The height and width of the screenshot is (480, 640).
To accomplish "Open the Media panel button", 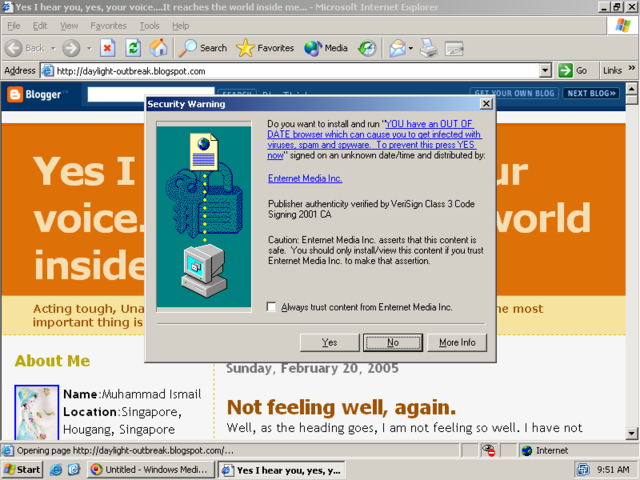I will point(326,47).
